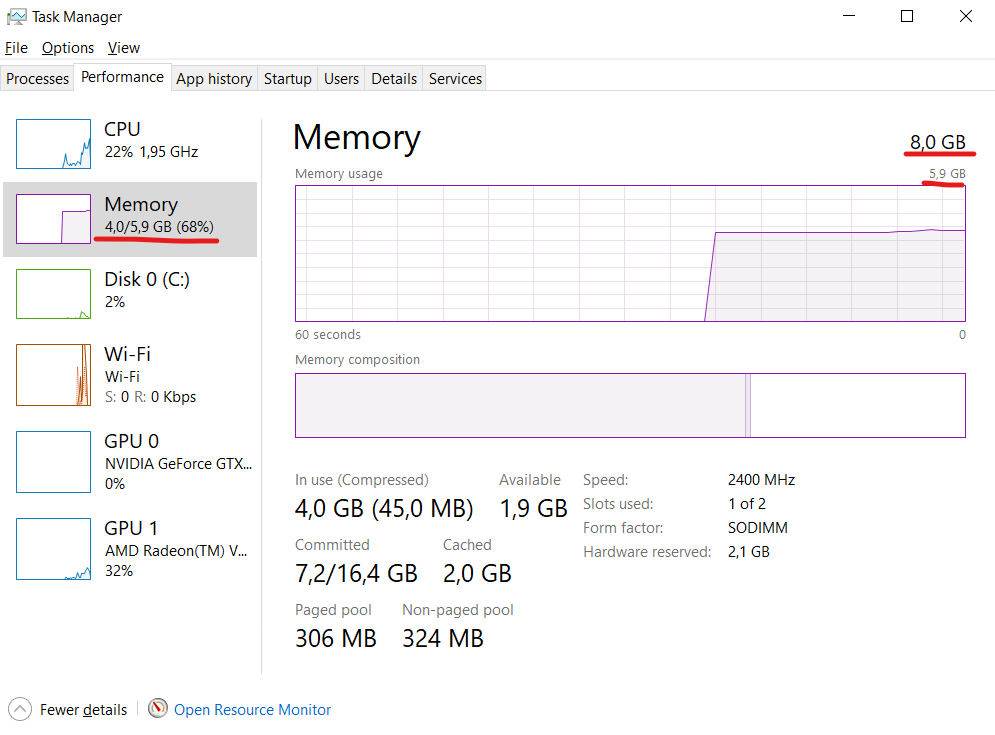
Task: Switch to the Services tab
Action: click(454, 78)
